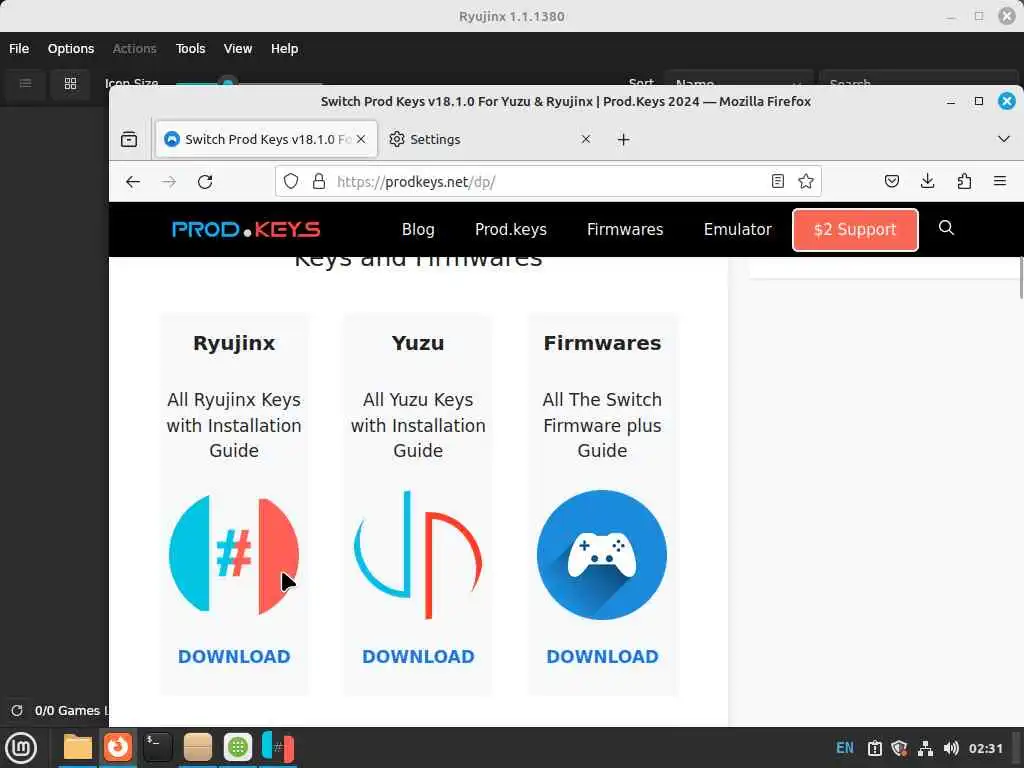The image size is (1024, 768).
Task: Open the Ryujinx File menu
Action: coord(19,48)
